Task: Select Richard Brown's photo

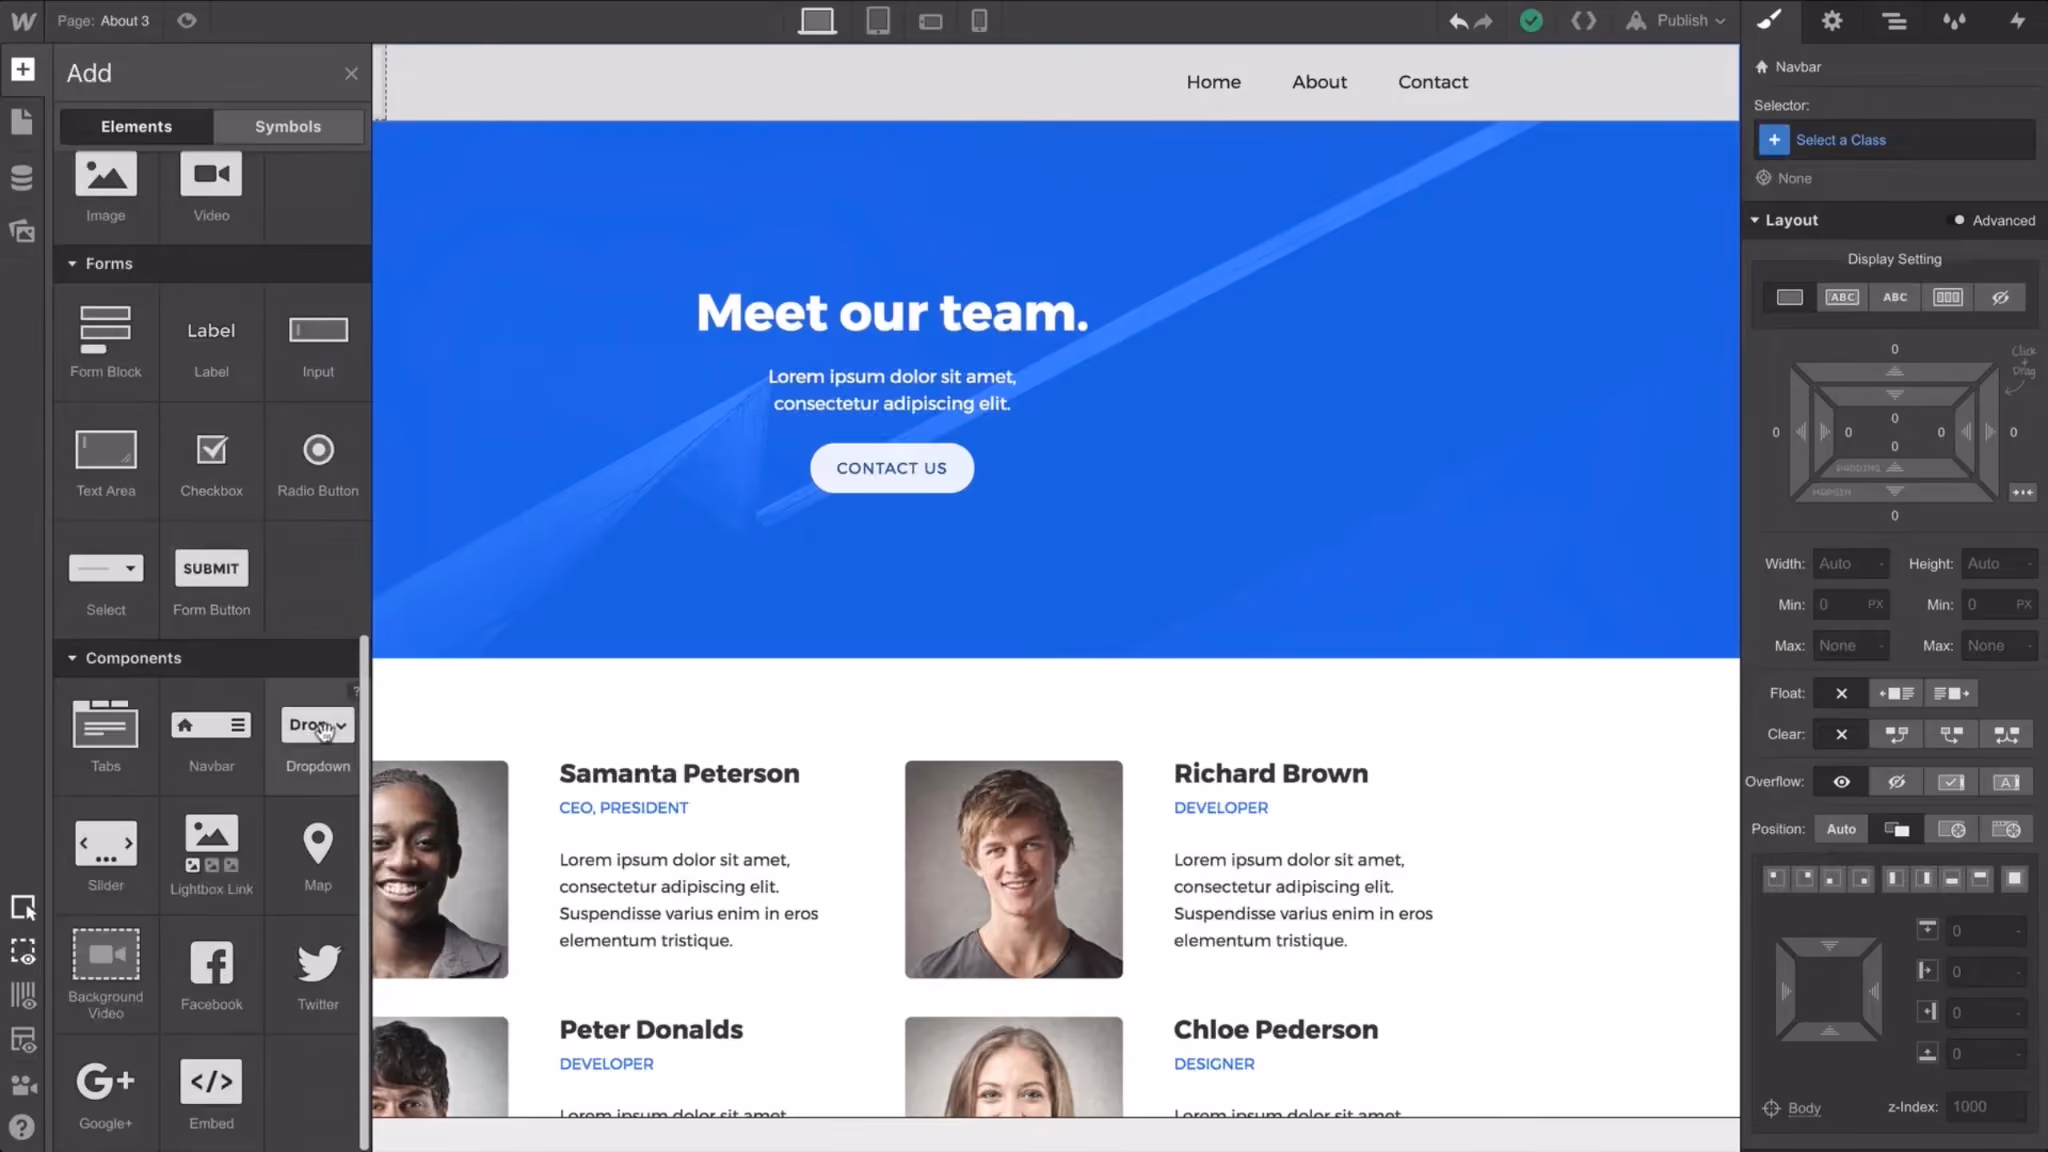Action: coord(1013,869)
